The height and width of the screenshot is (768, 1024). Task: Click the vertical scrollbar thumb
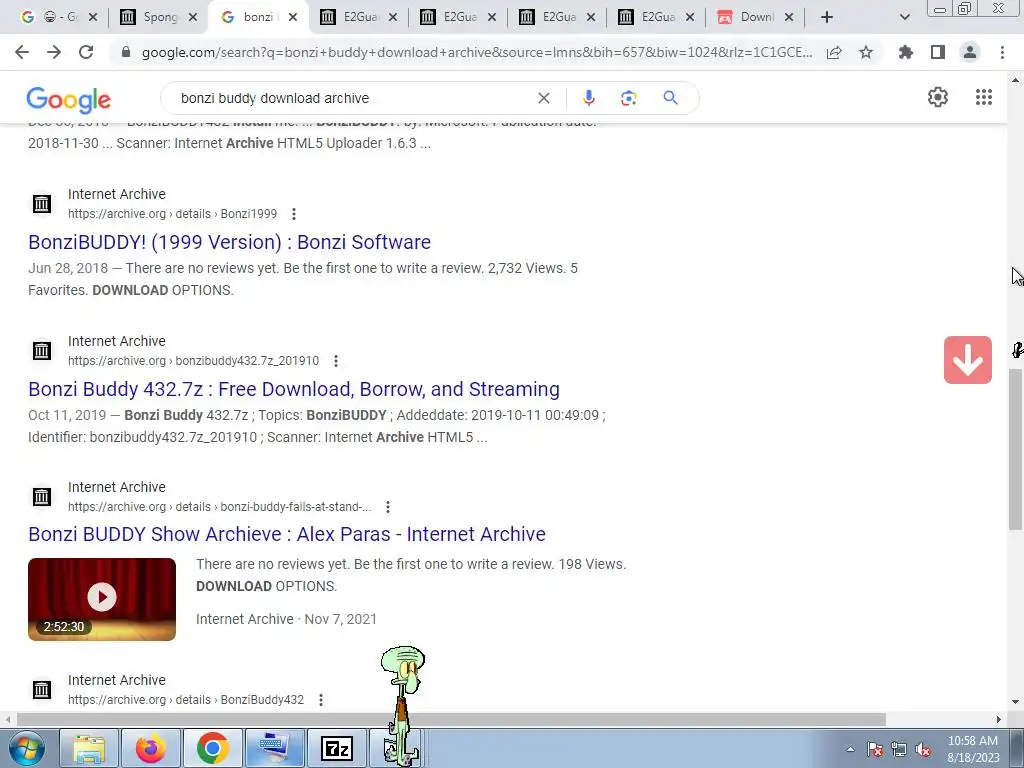tap(1016, 449)
